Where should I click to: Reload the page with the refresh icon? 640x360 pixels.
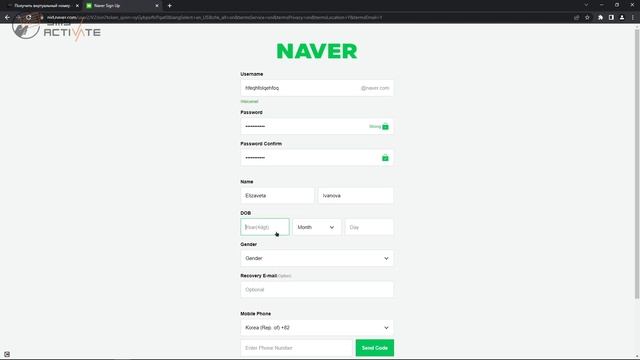(x=29, y=18)
